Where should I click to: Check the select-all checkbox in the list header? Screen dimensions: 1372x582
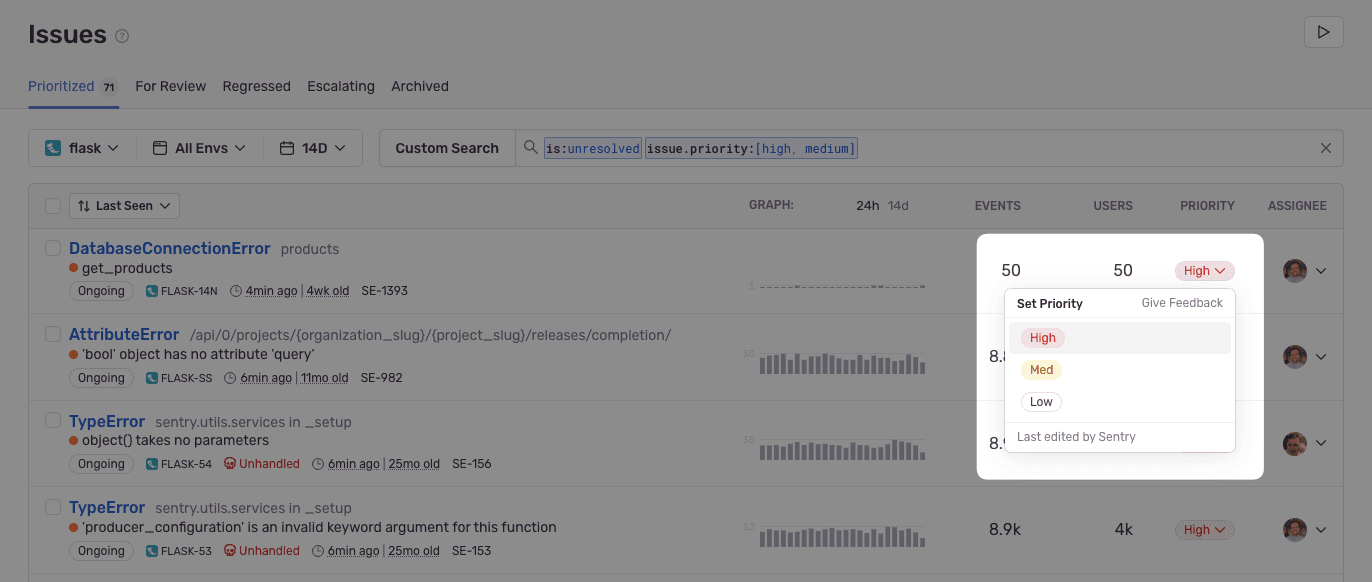[x=52, y=205]
